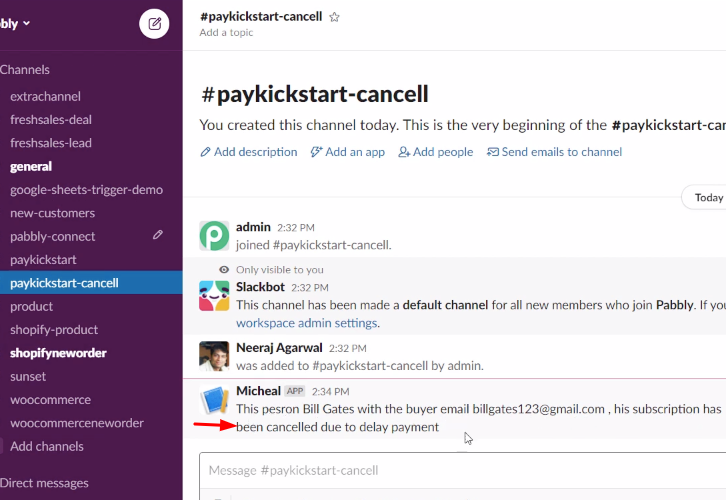Screen dimensions: 726x500
Task: Click Add description link
Action: [249, 152]
